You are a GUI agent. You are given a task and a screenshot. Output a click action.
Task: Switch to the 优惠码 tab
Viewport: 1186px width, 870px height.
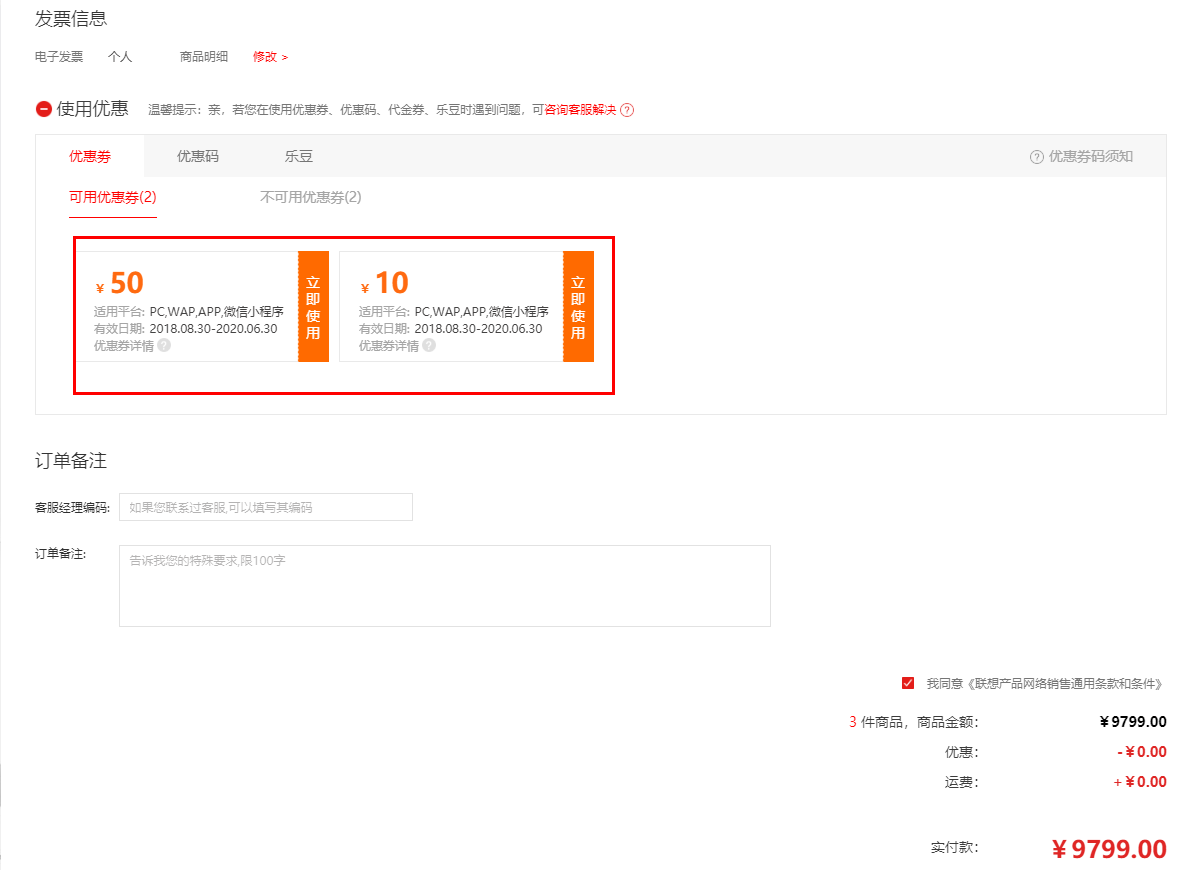[198, 156]
